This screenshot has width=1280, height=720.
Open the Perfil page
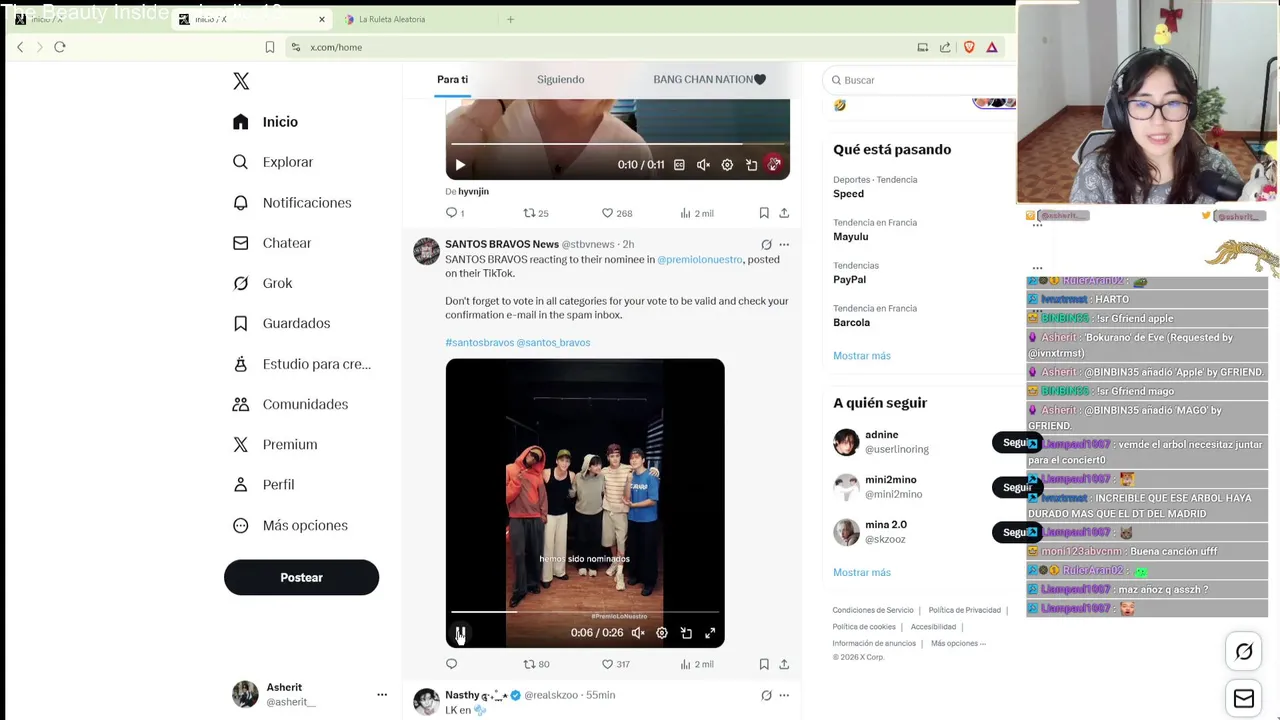tap(263, 485)
